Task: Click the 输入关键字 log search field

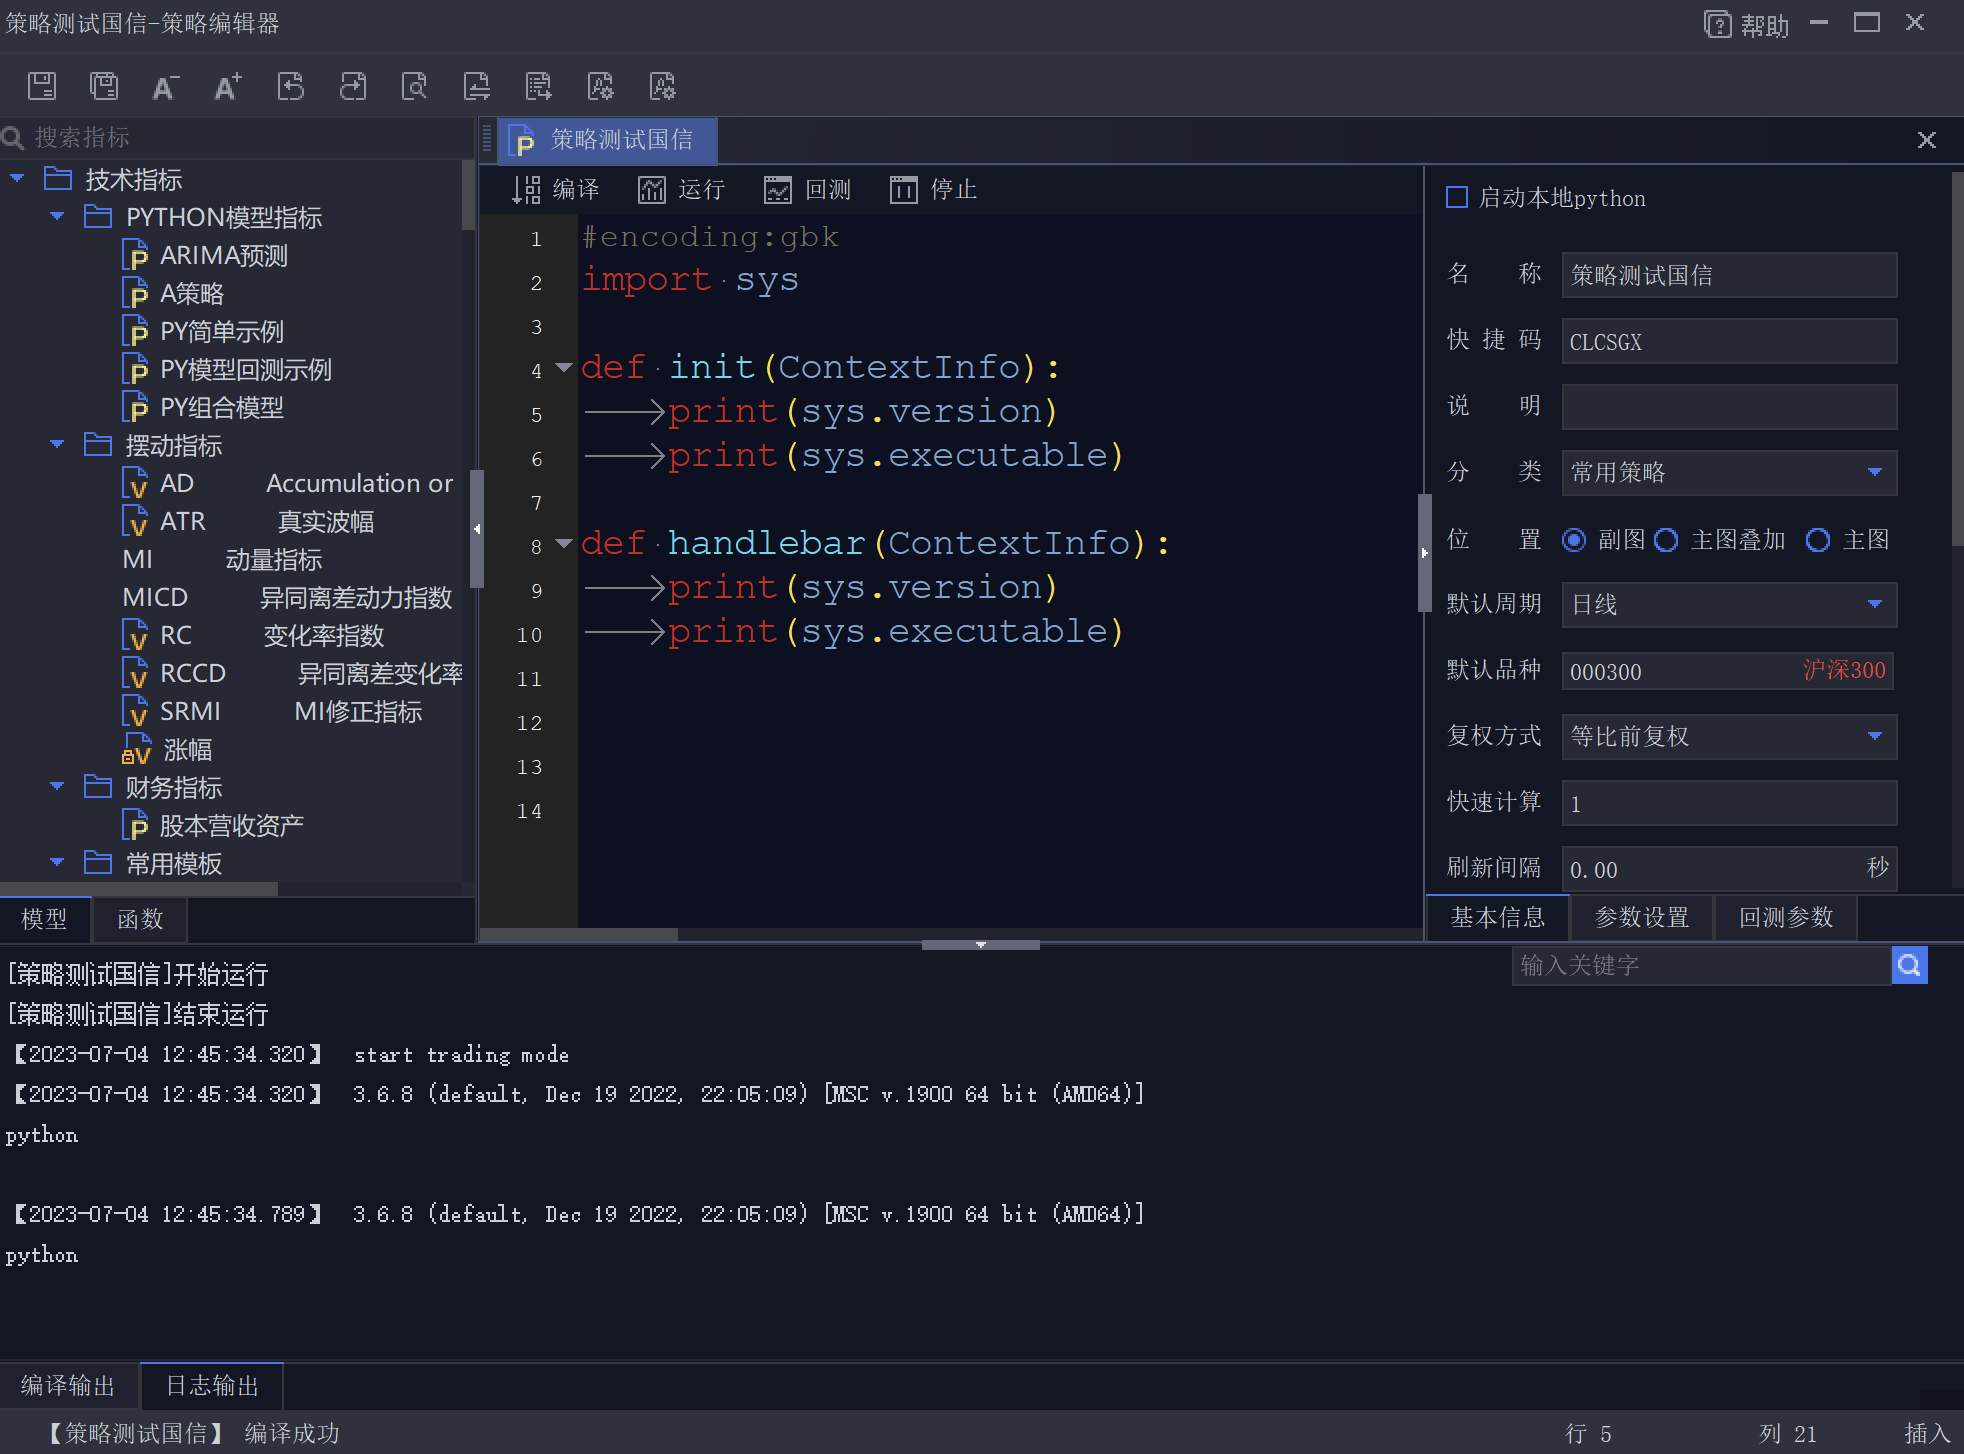Action: click(1700, 965)
